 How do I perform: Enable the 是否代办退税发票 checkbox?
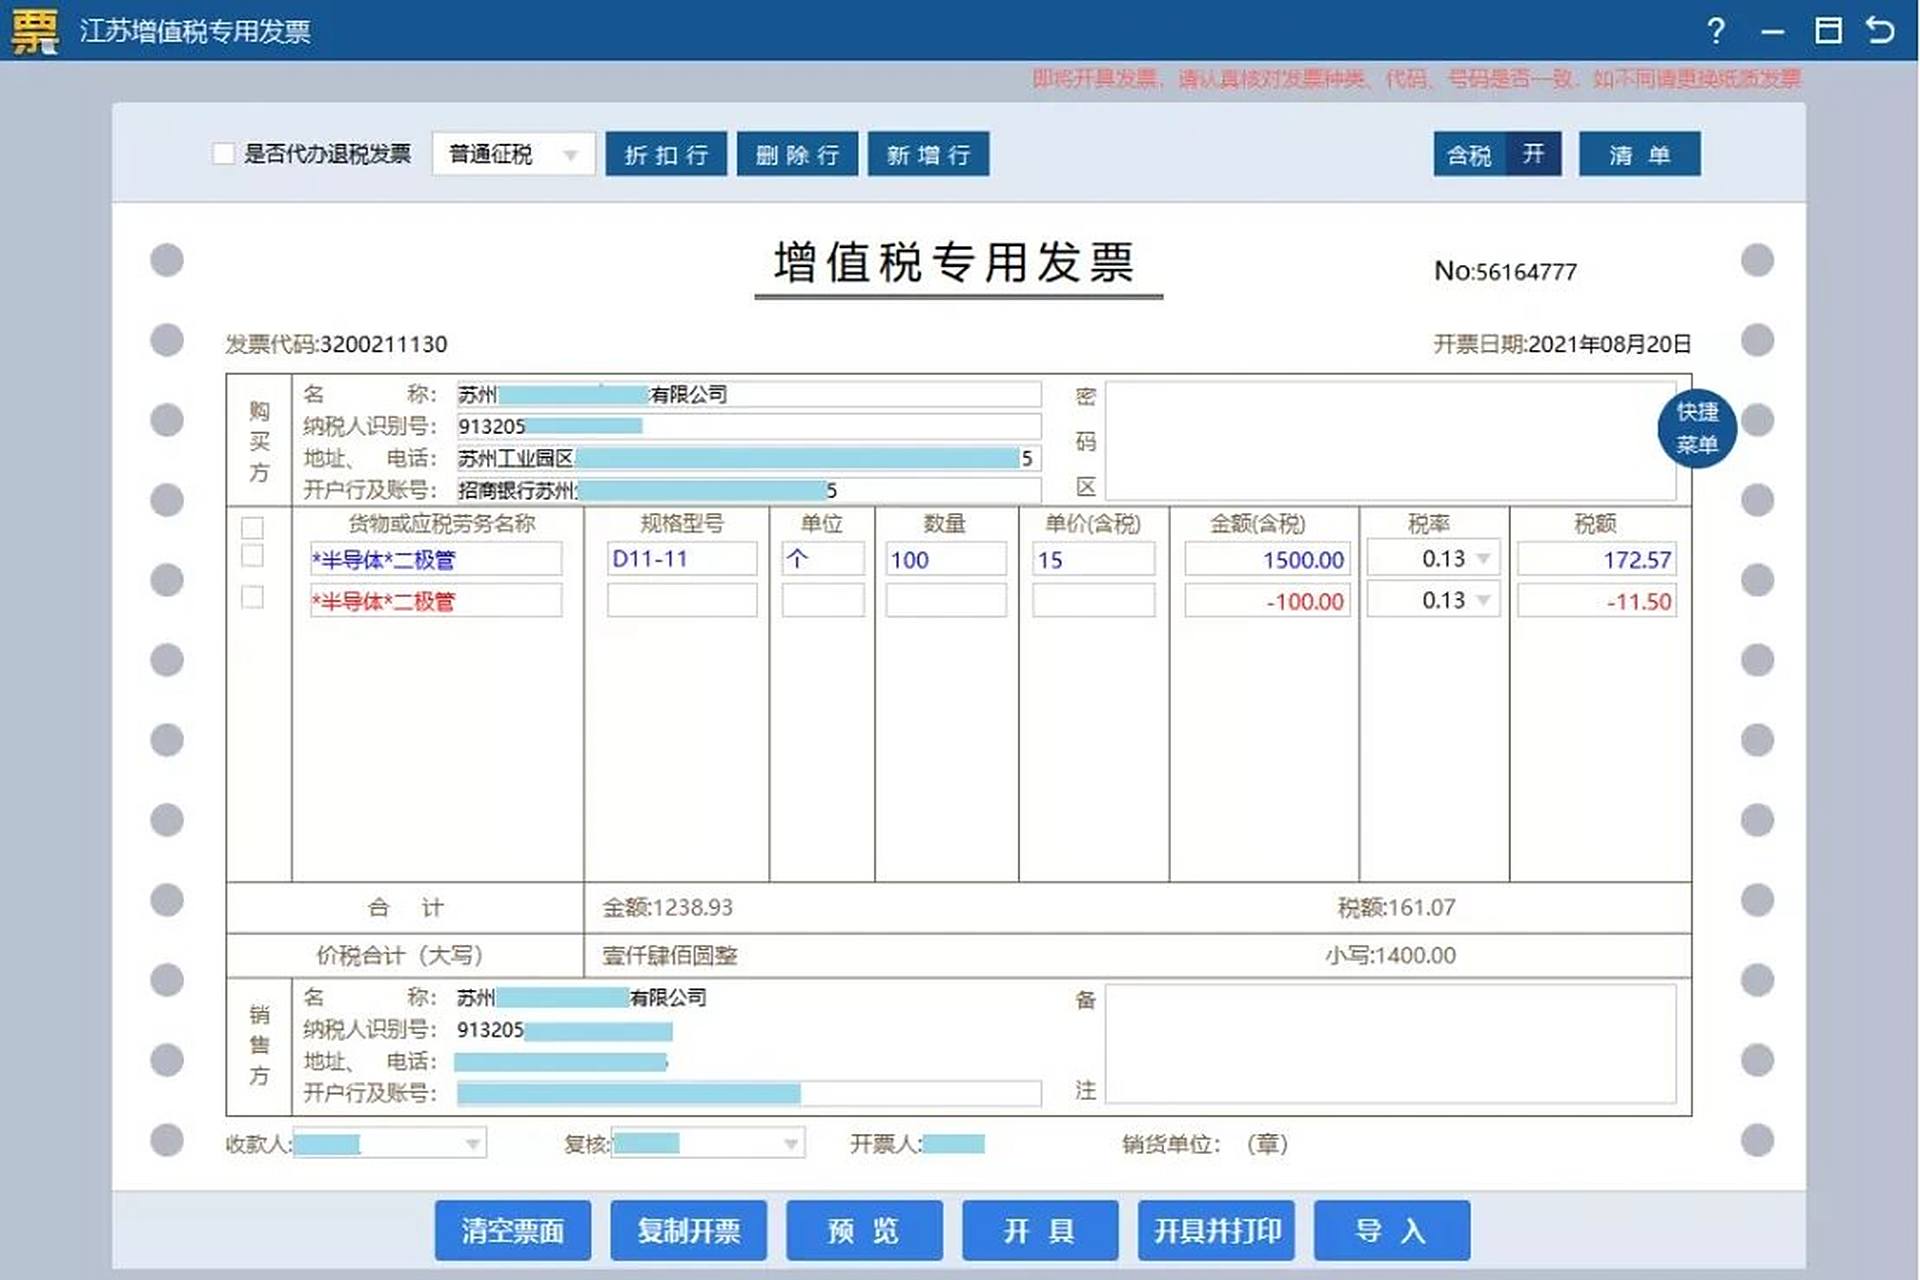[x=223, y=152]
